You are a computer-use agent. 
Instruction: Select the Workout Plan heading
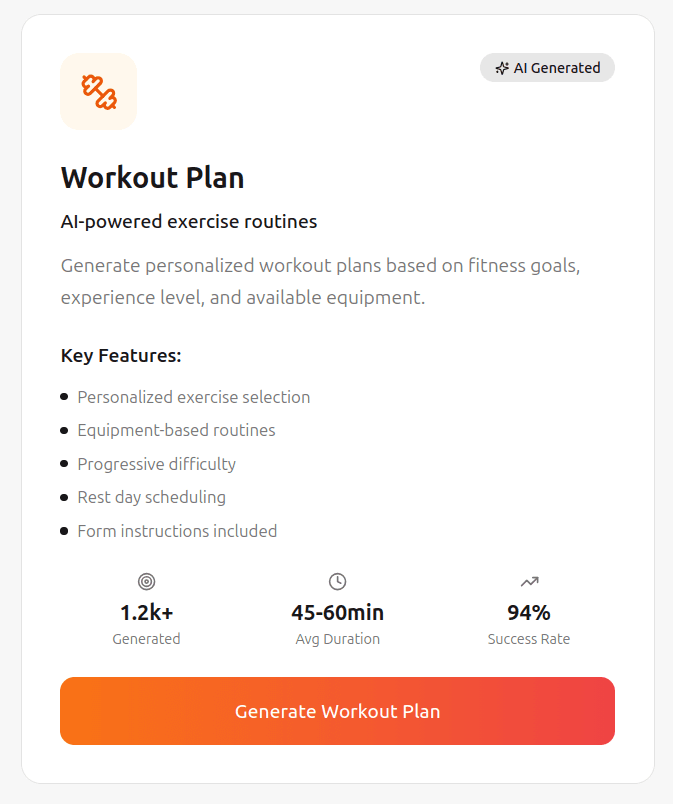(x=152, y=178)
